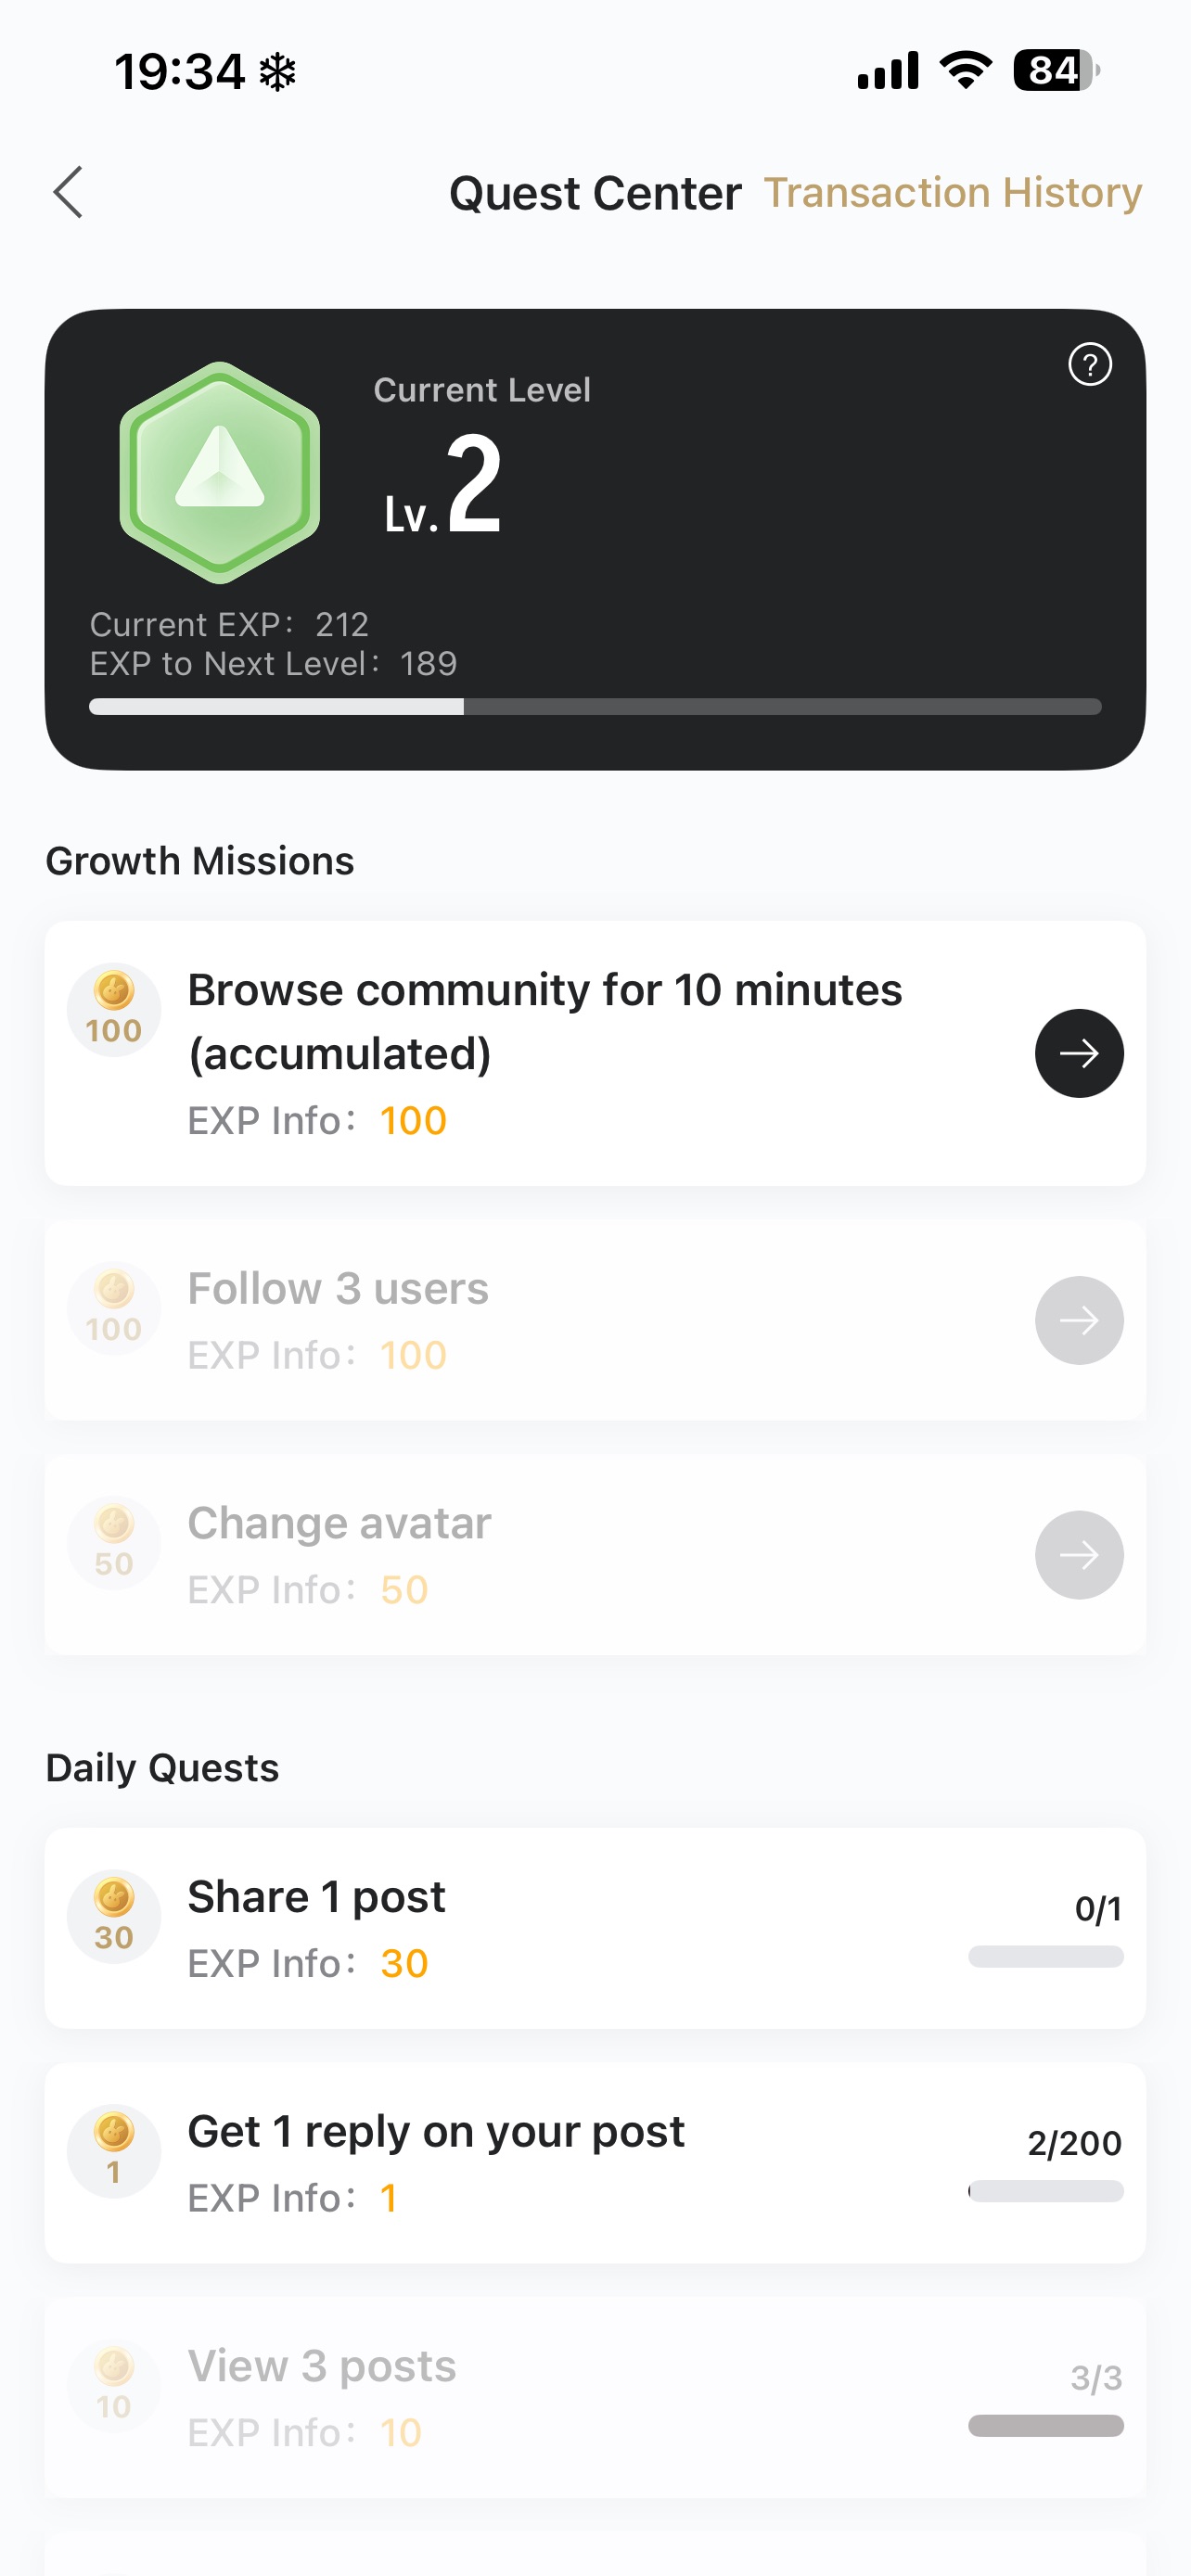
Task: Open the Browse community mission arrow
Action: (x=1078, y=1053)
